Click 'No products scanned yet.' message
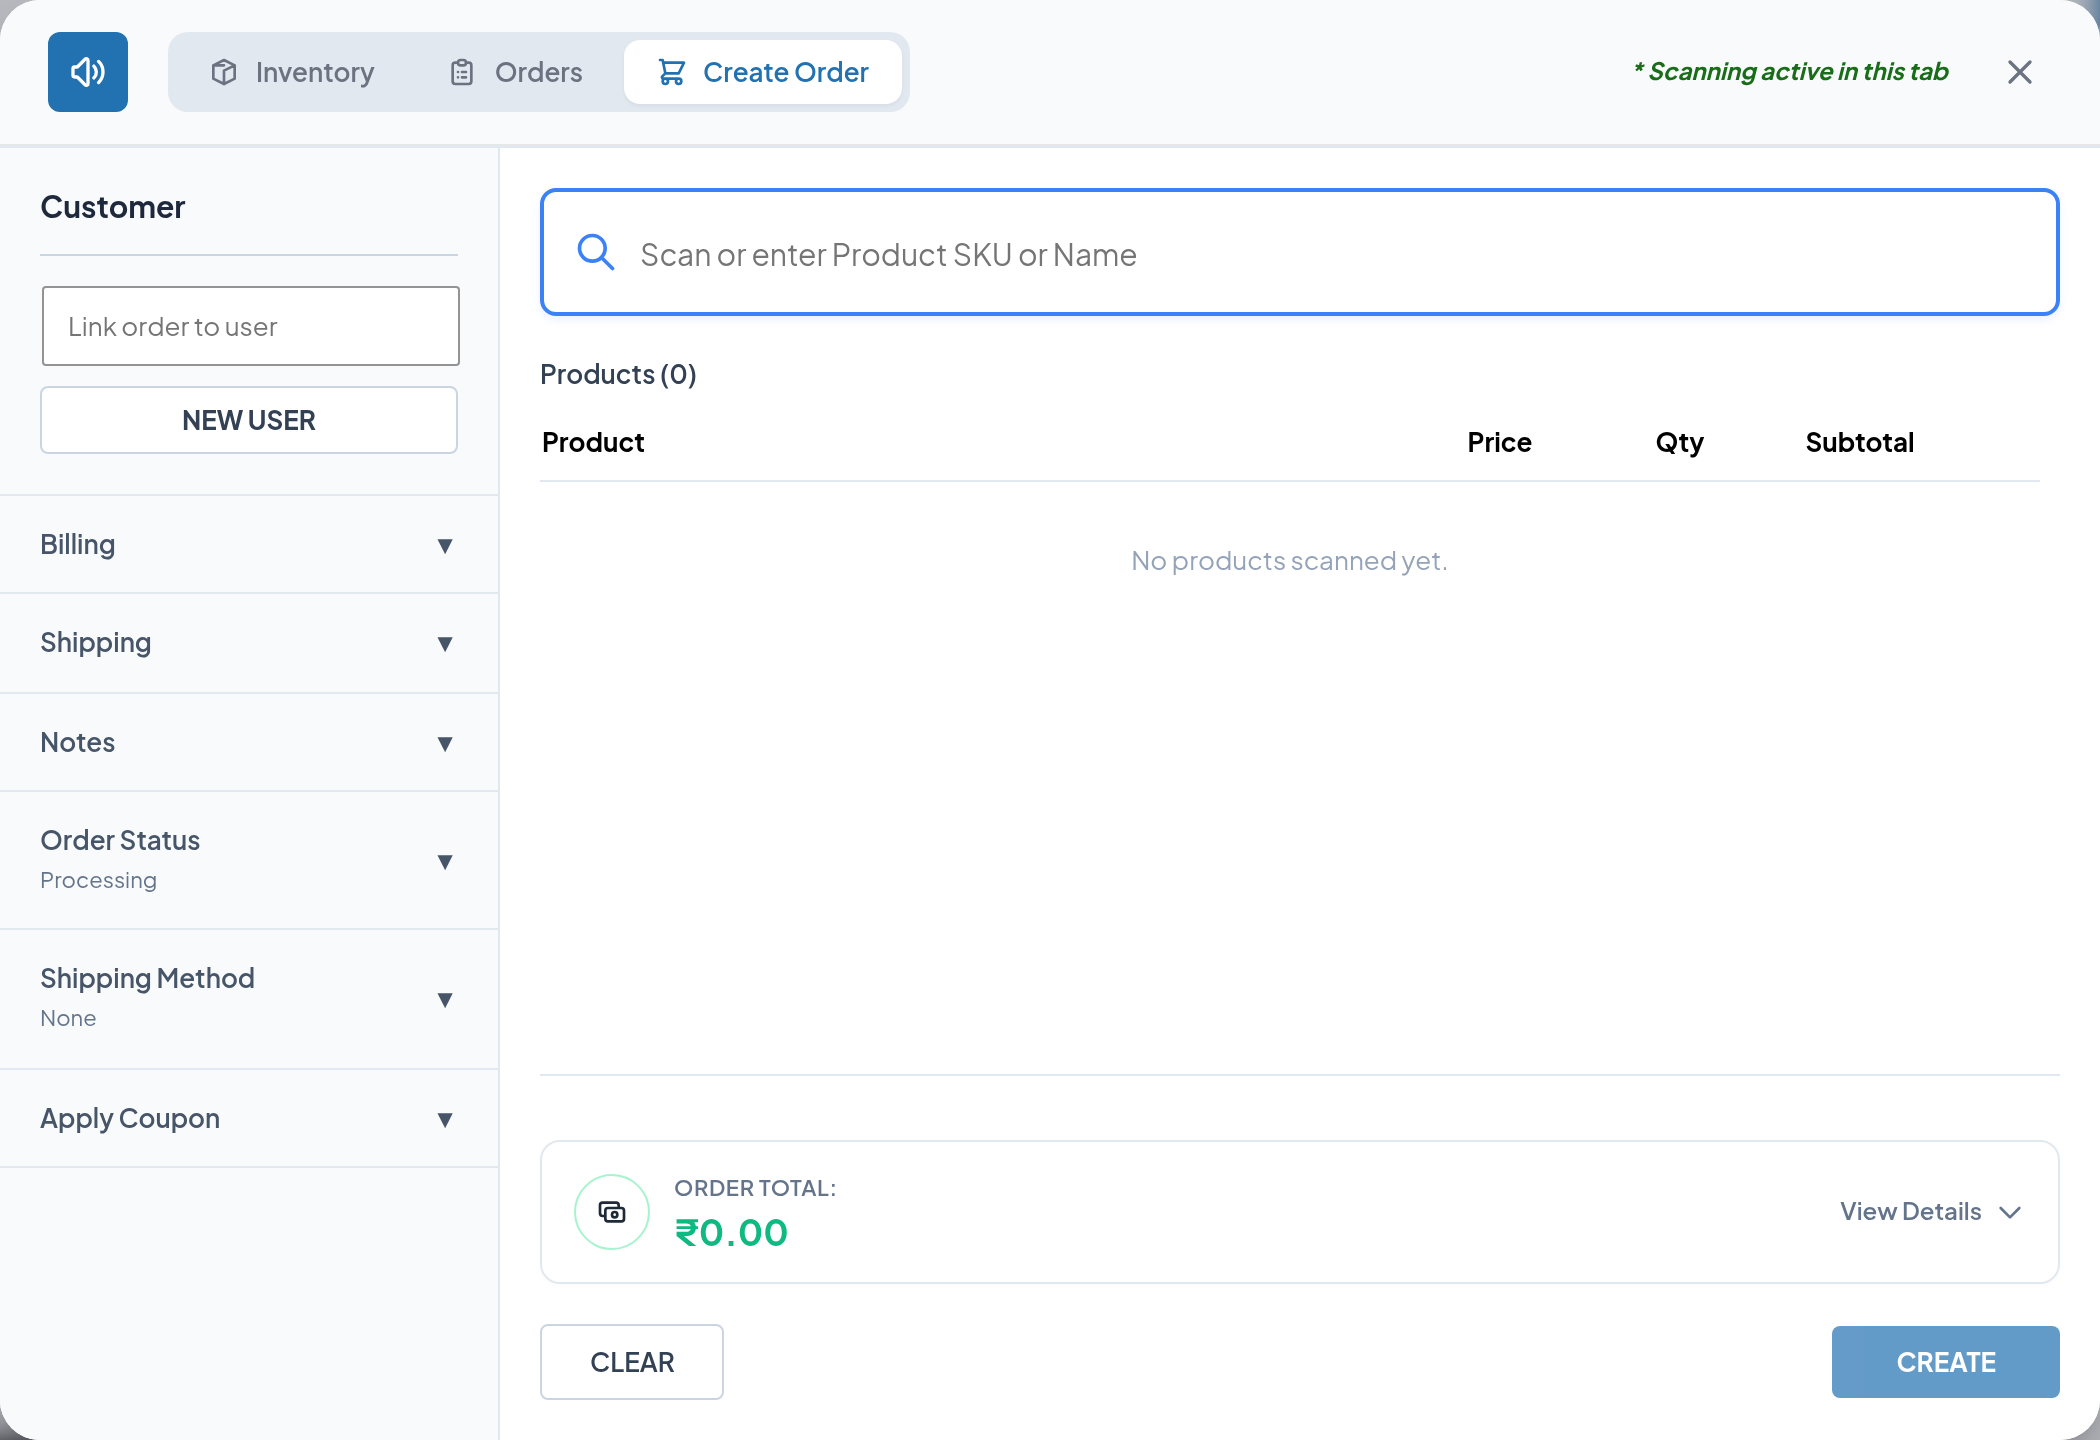This screenshot has height=1440, width=2100. (x=1289, y=560)
